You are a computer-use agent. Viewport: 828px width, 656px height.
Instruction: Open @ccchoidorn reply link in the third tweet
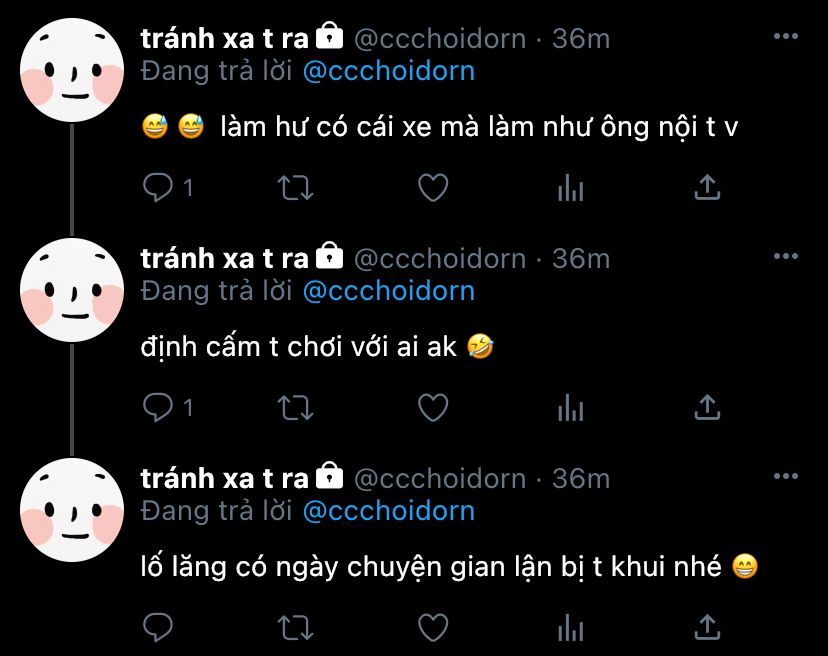coord(389,511)
